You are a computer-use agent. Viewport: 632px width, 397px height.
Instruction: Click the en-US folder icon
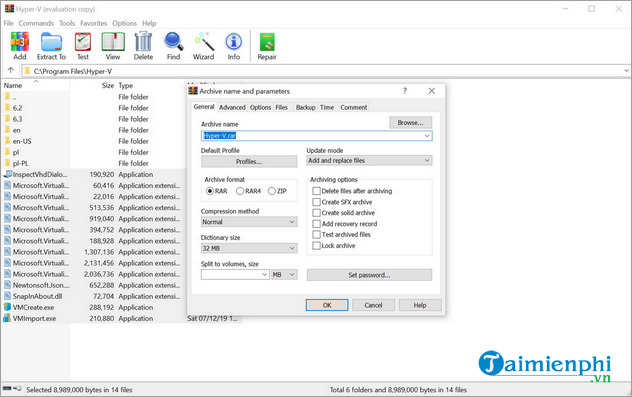point(7,141)
